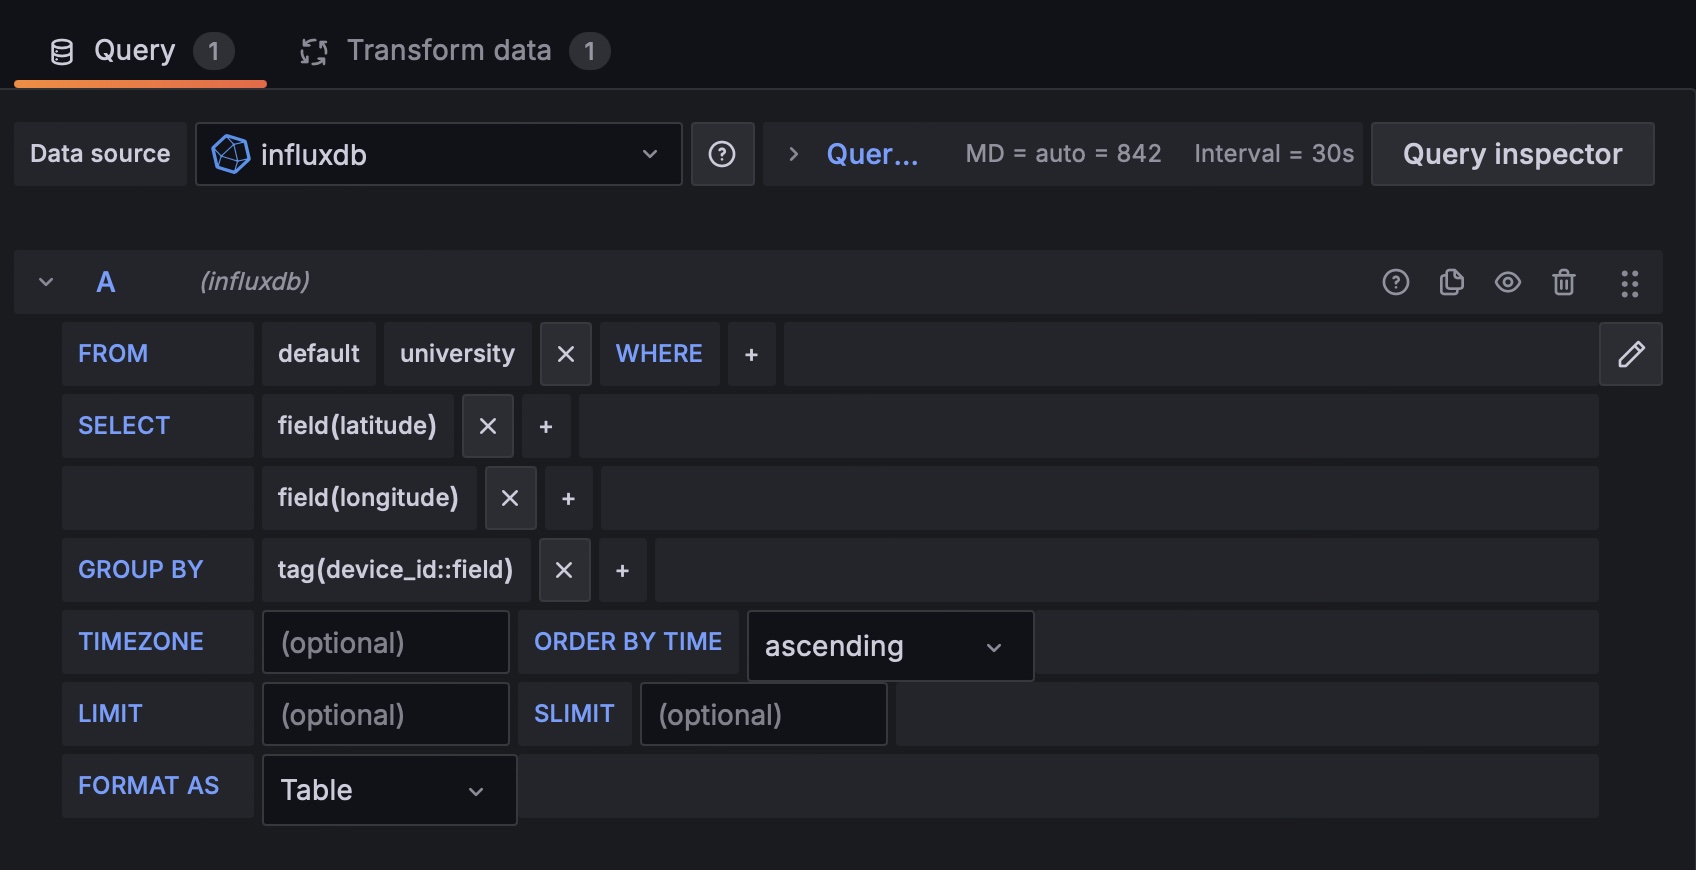Delete query A with trash icon
Viewport: 1696px width, 870px height.
point(1564,283)
